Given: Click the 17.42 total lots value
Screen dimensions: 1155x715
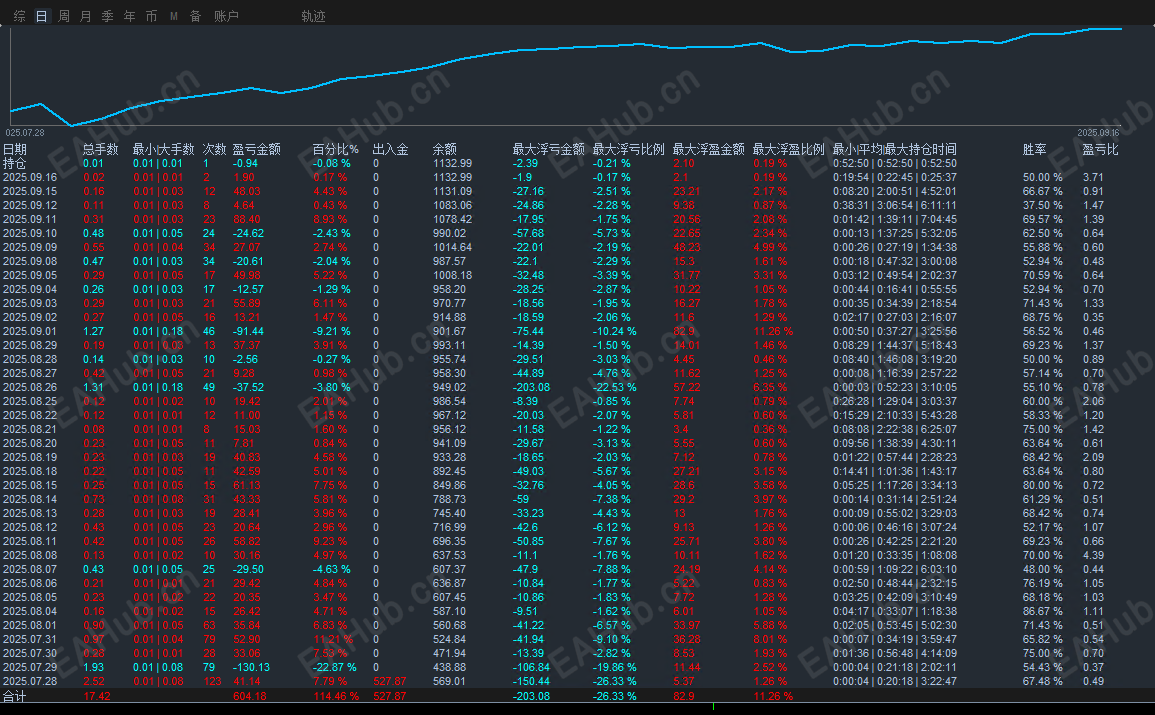Looking at the screenshot, I should (96, 696).
